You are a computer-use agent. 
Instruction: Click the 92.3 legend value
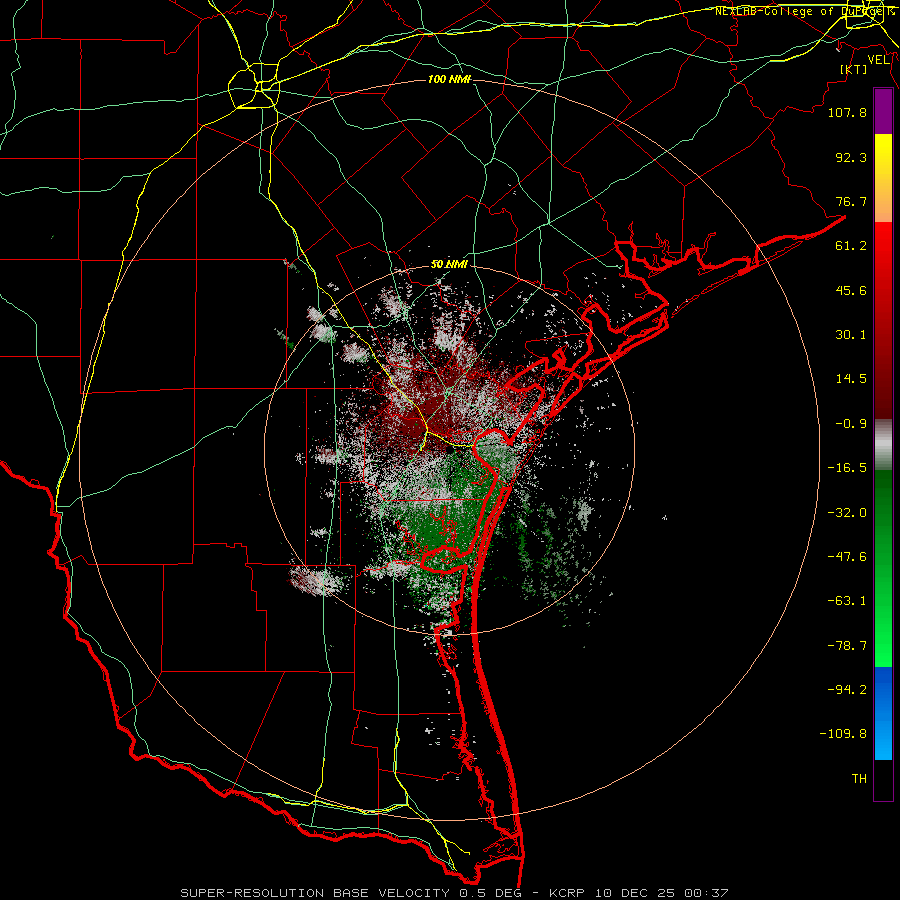point(851,157)
